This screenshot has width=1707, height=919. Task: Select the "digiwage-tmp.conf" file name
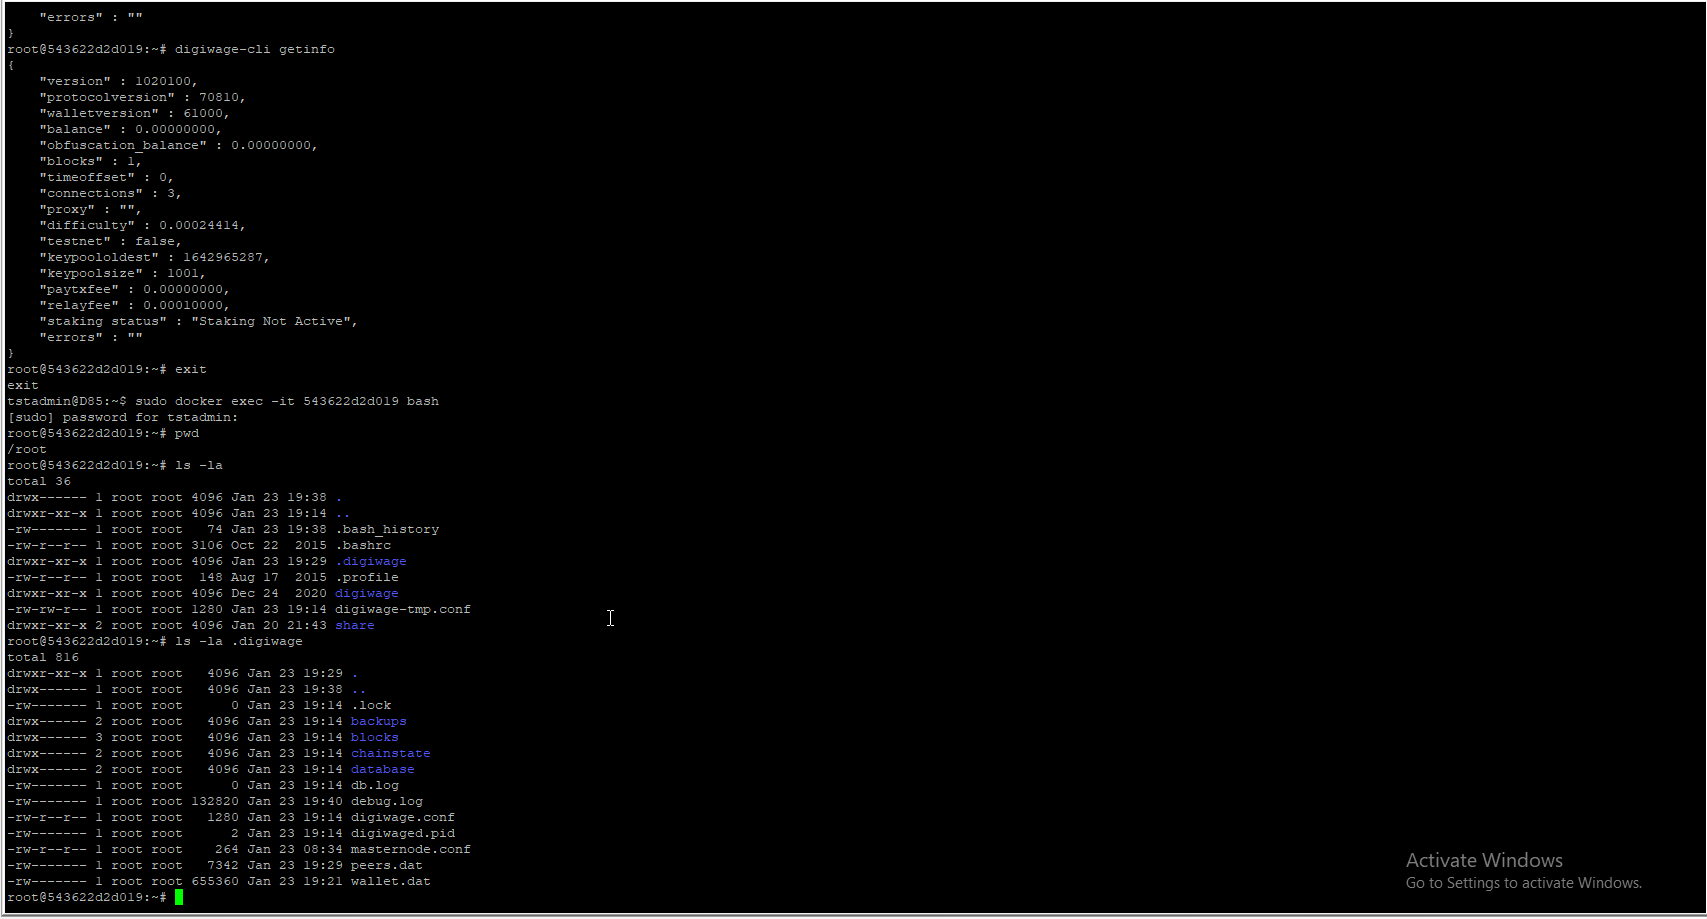click(403, 609)
